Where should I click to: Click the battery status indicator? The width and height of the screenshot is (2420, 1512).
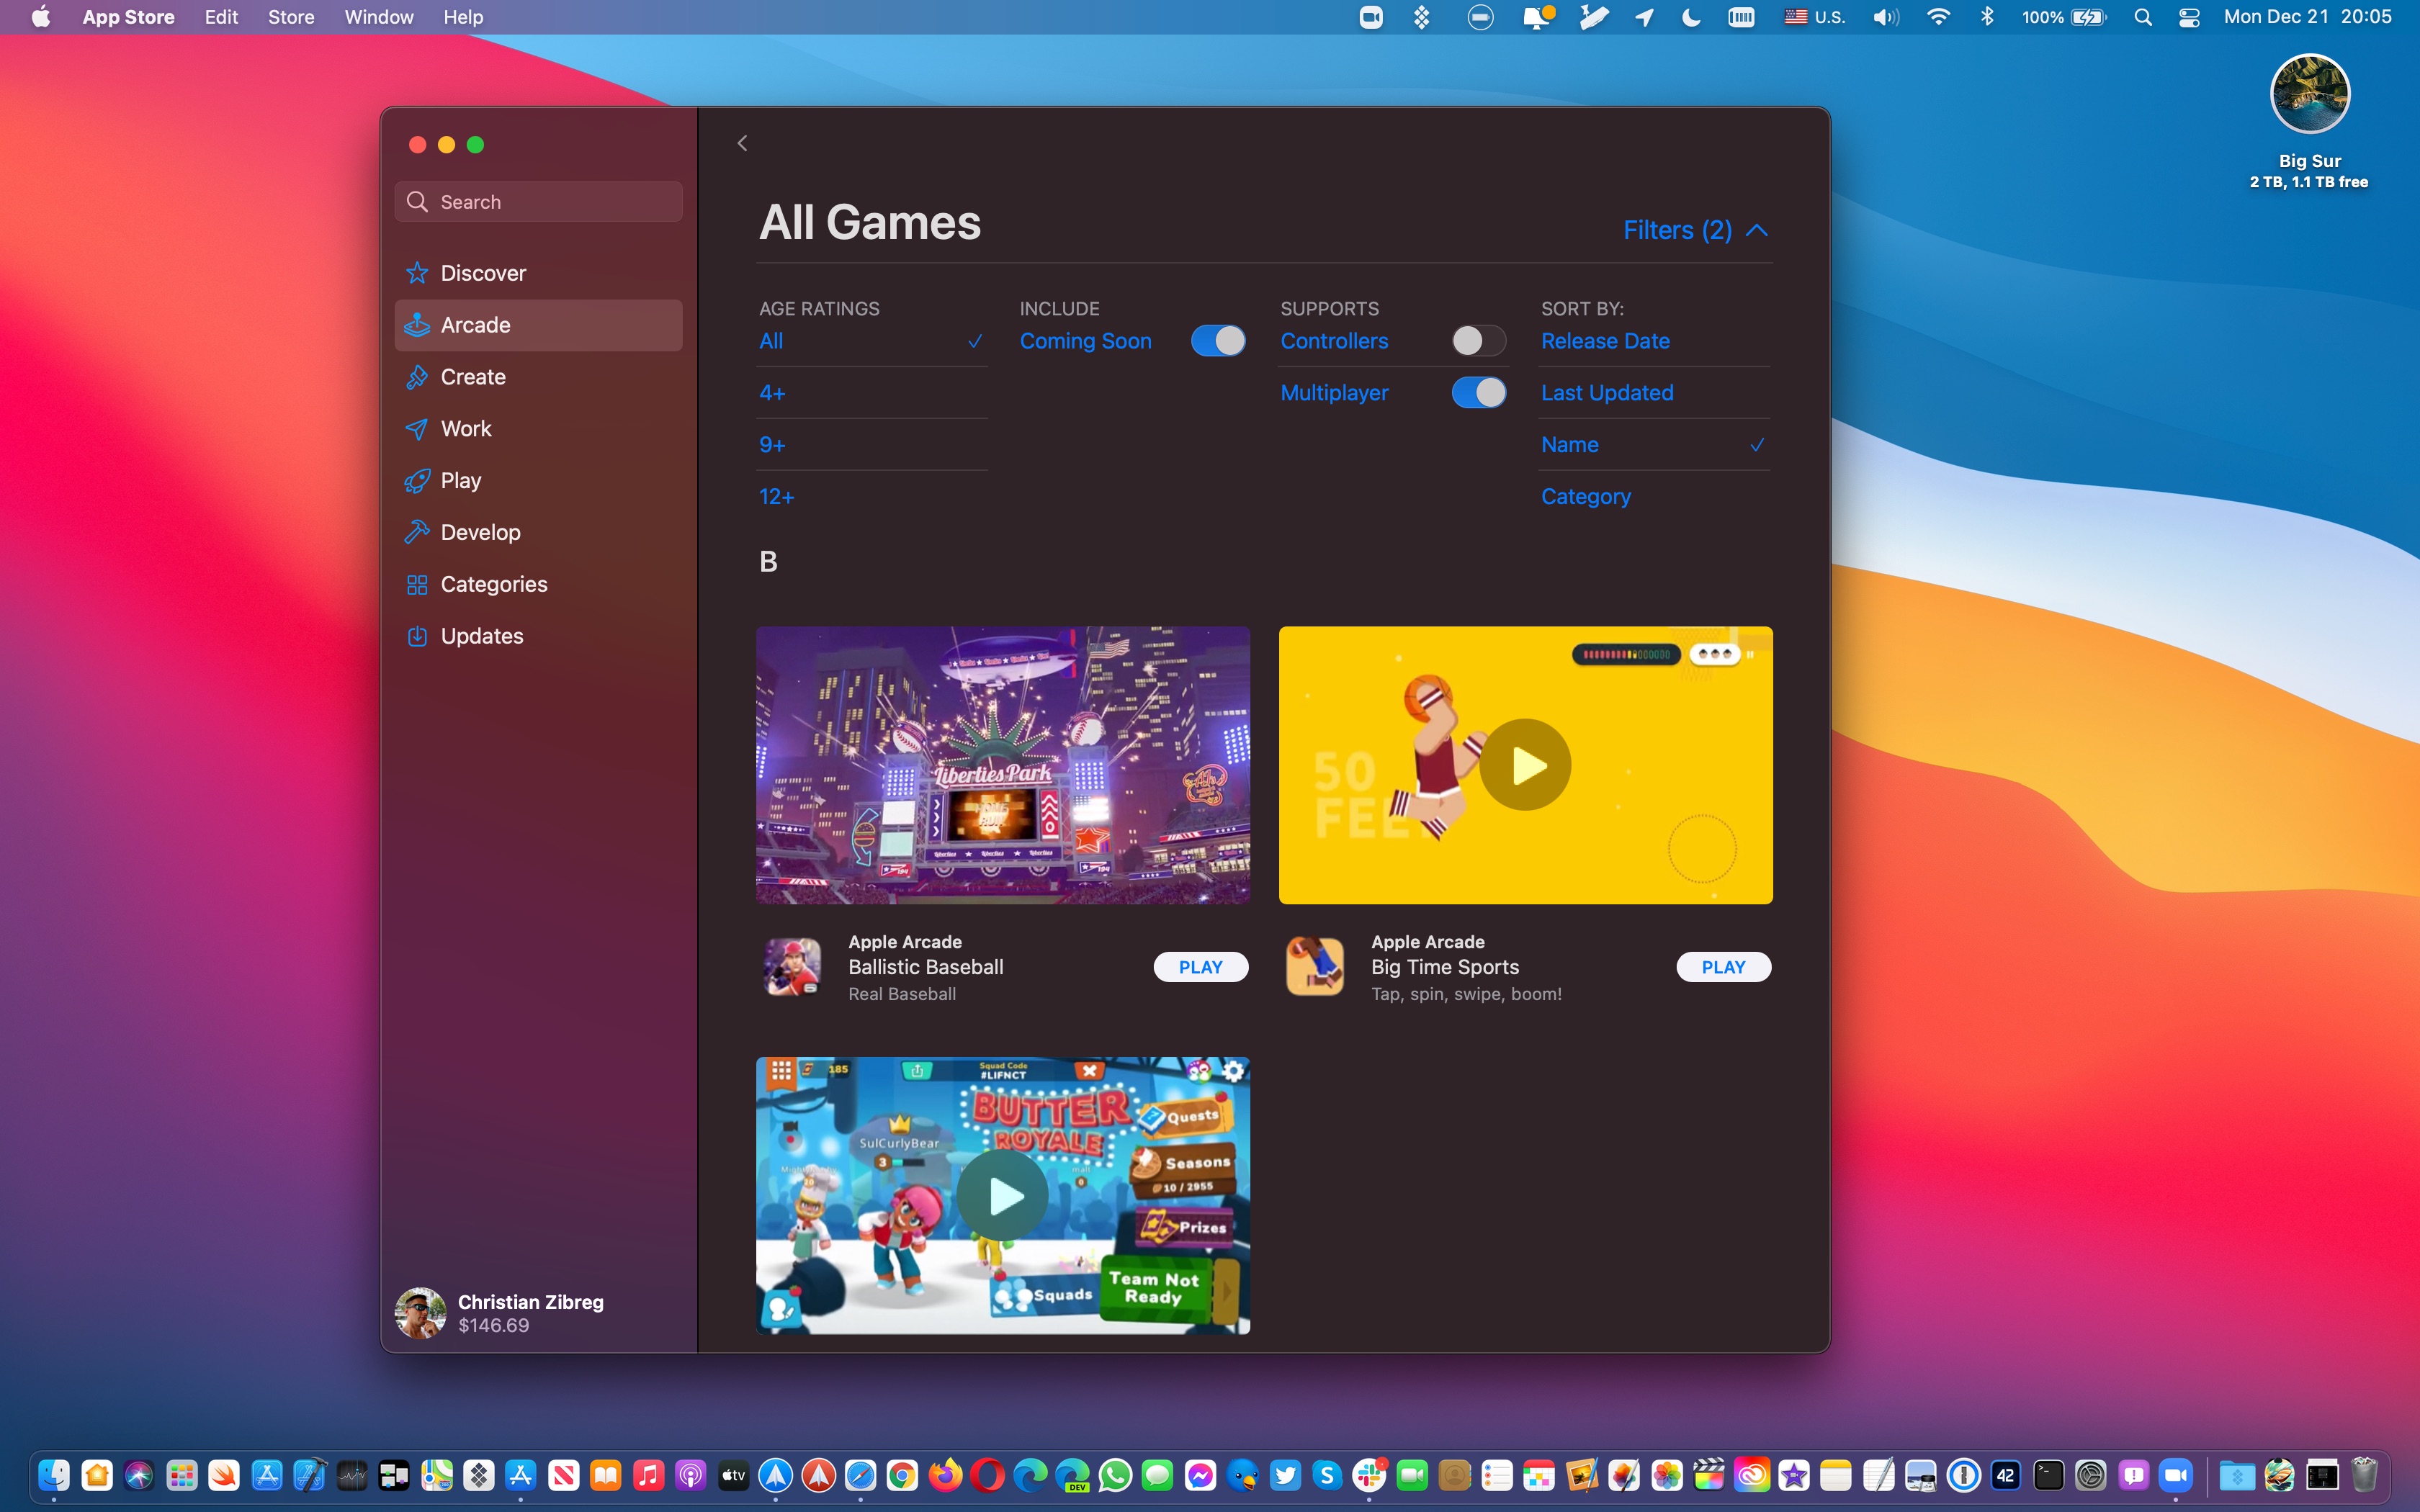tap(2063, 17)
